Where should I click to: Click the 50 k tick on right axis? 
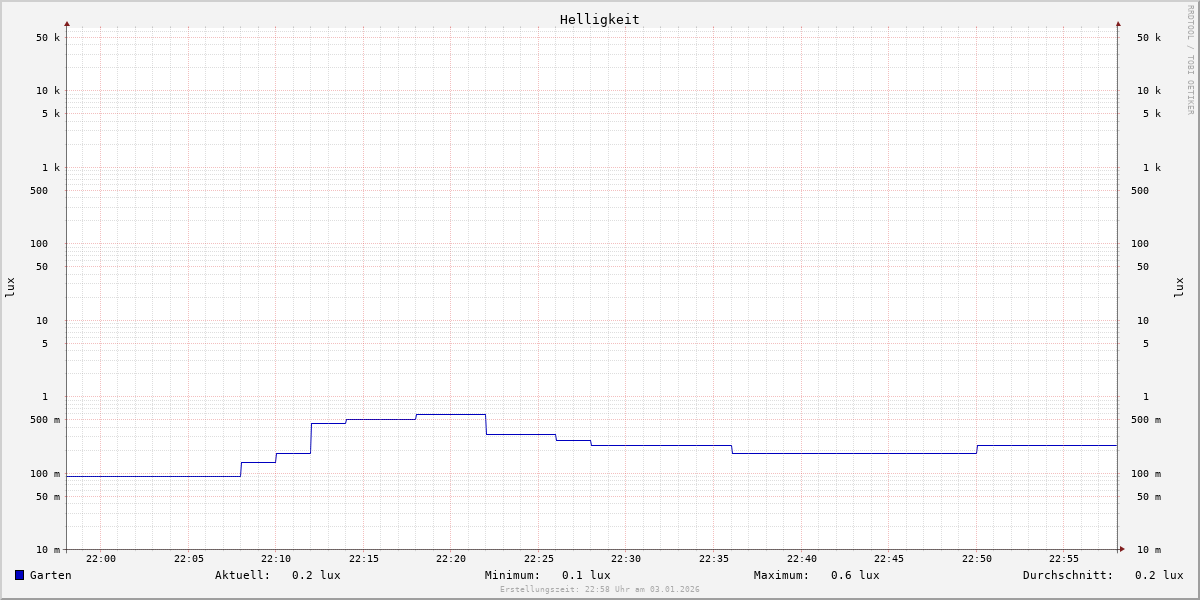1149,38
